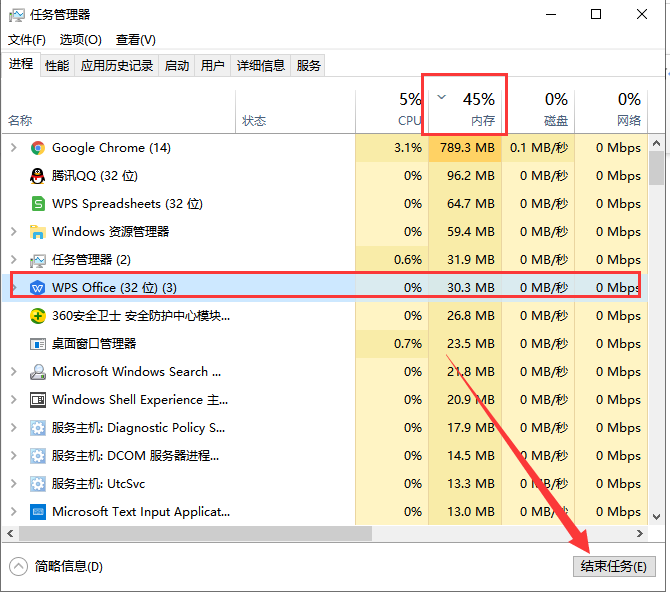670x593 pixels.
Task: Switch to the 启动 tab
Action: point(177,66)
